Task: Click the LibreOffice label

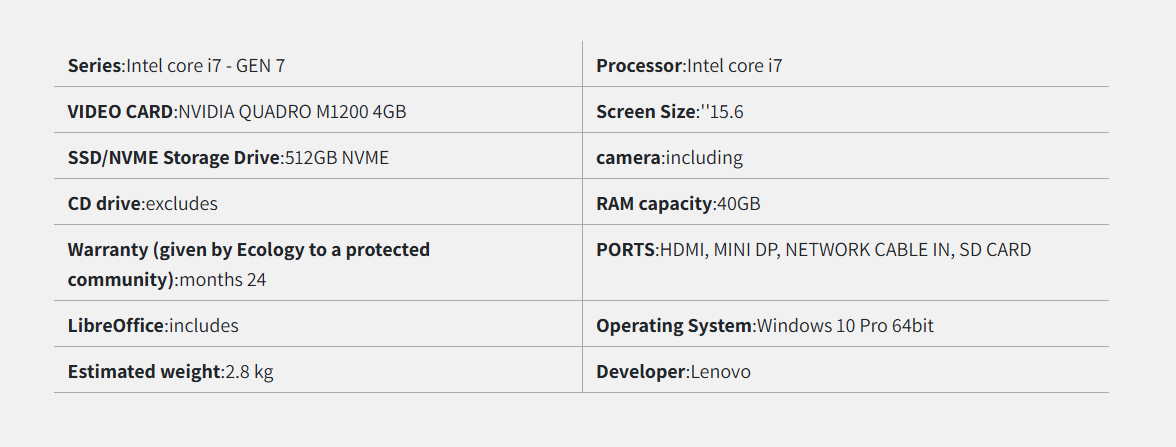Action: (116, 326)
